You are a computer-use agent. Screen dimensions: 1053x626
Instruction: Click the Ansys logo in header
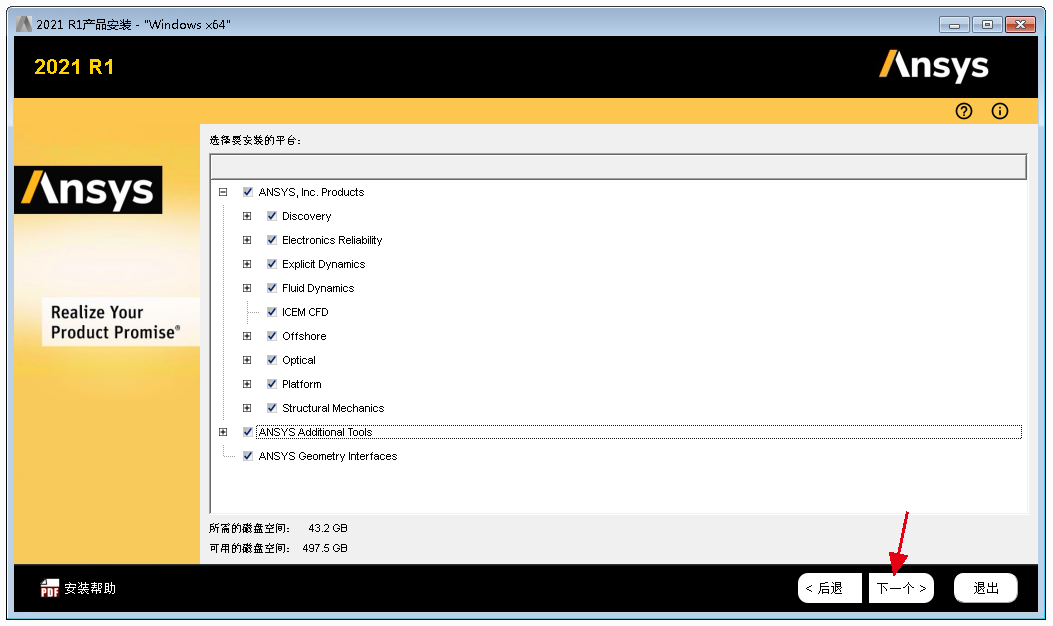pos(933,67)
